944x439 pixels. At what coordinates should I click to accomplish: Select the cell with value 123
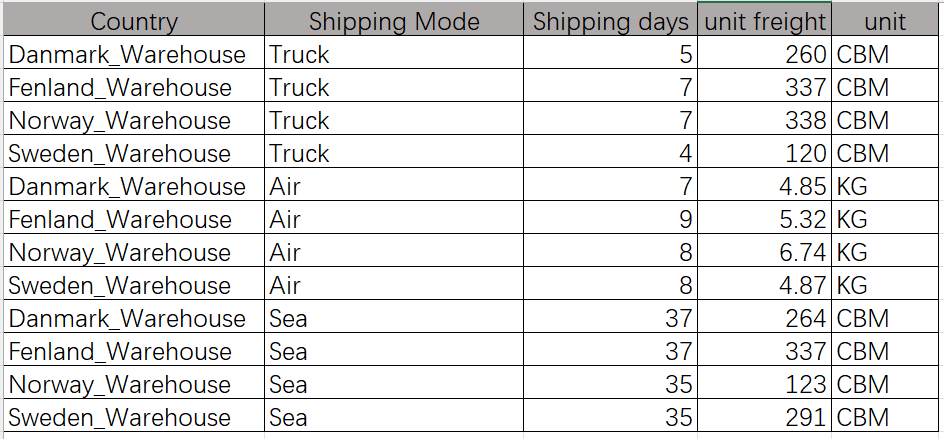[x=765, y=382]
